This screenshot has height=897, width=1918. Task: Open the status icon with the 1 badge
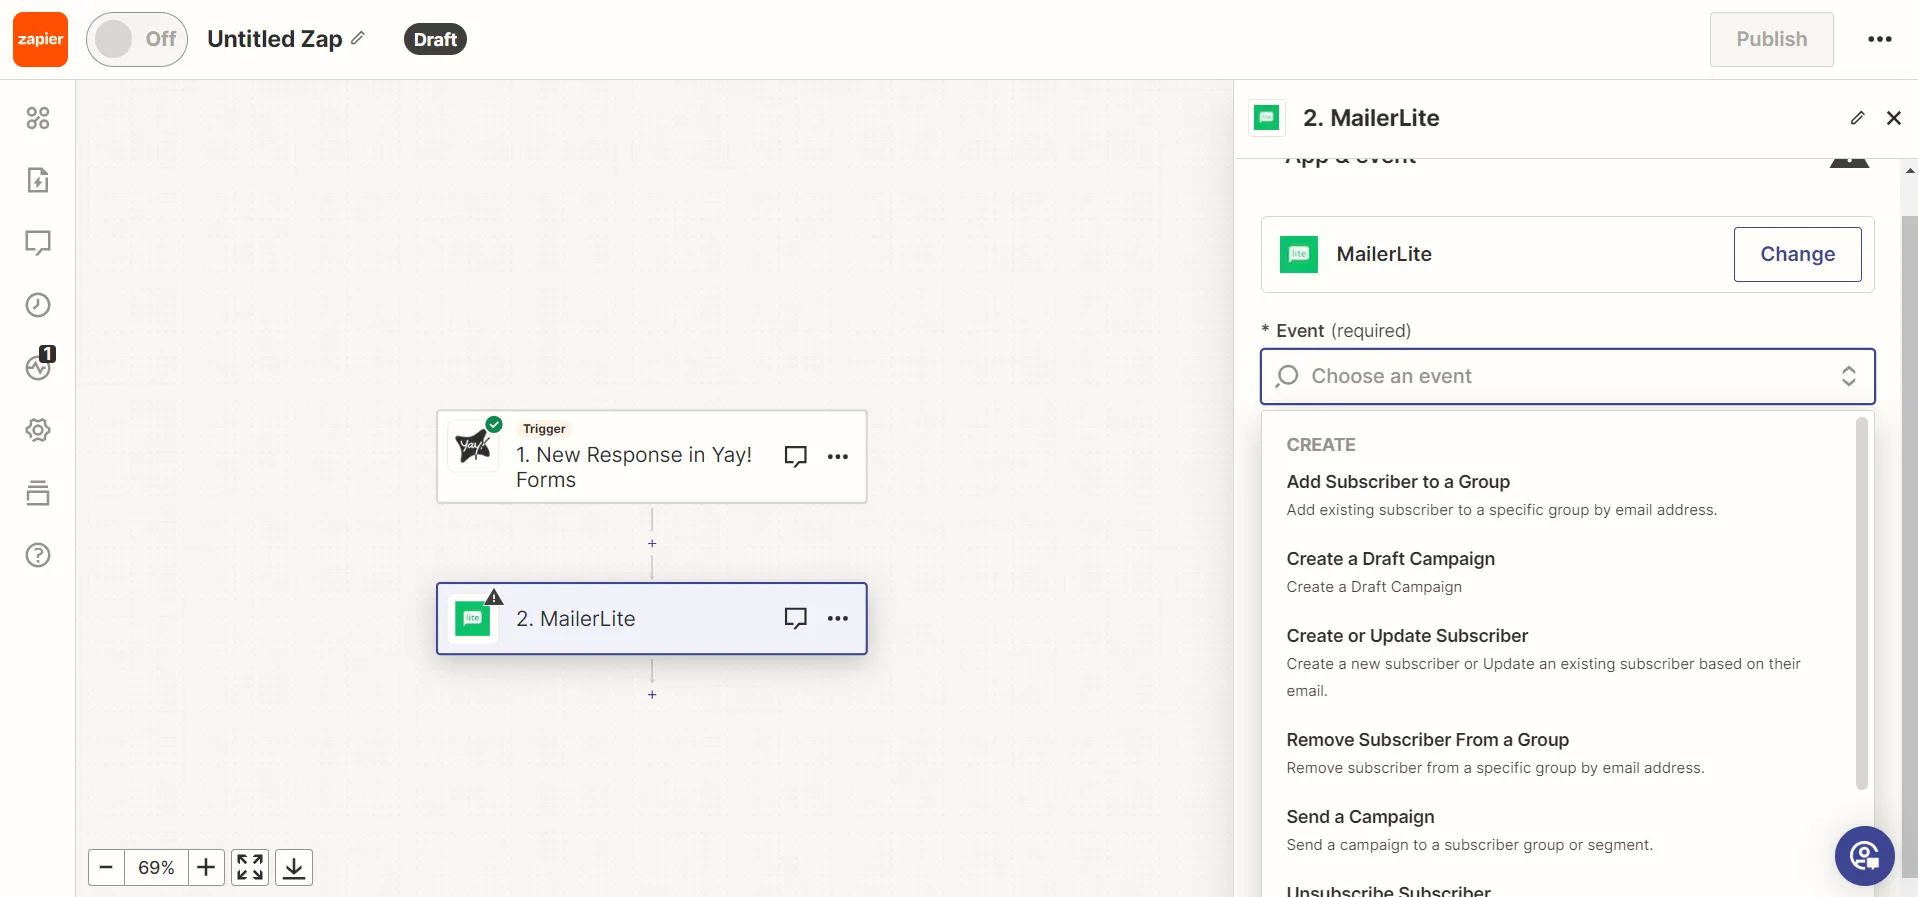tap(39, 366)
